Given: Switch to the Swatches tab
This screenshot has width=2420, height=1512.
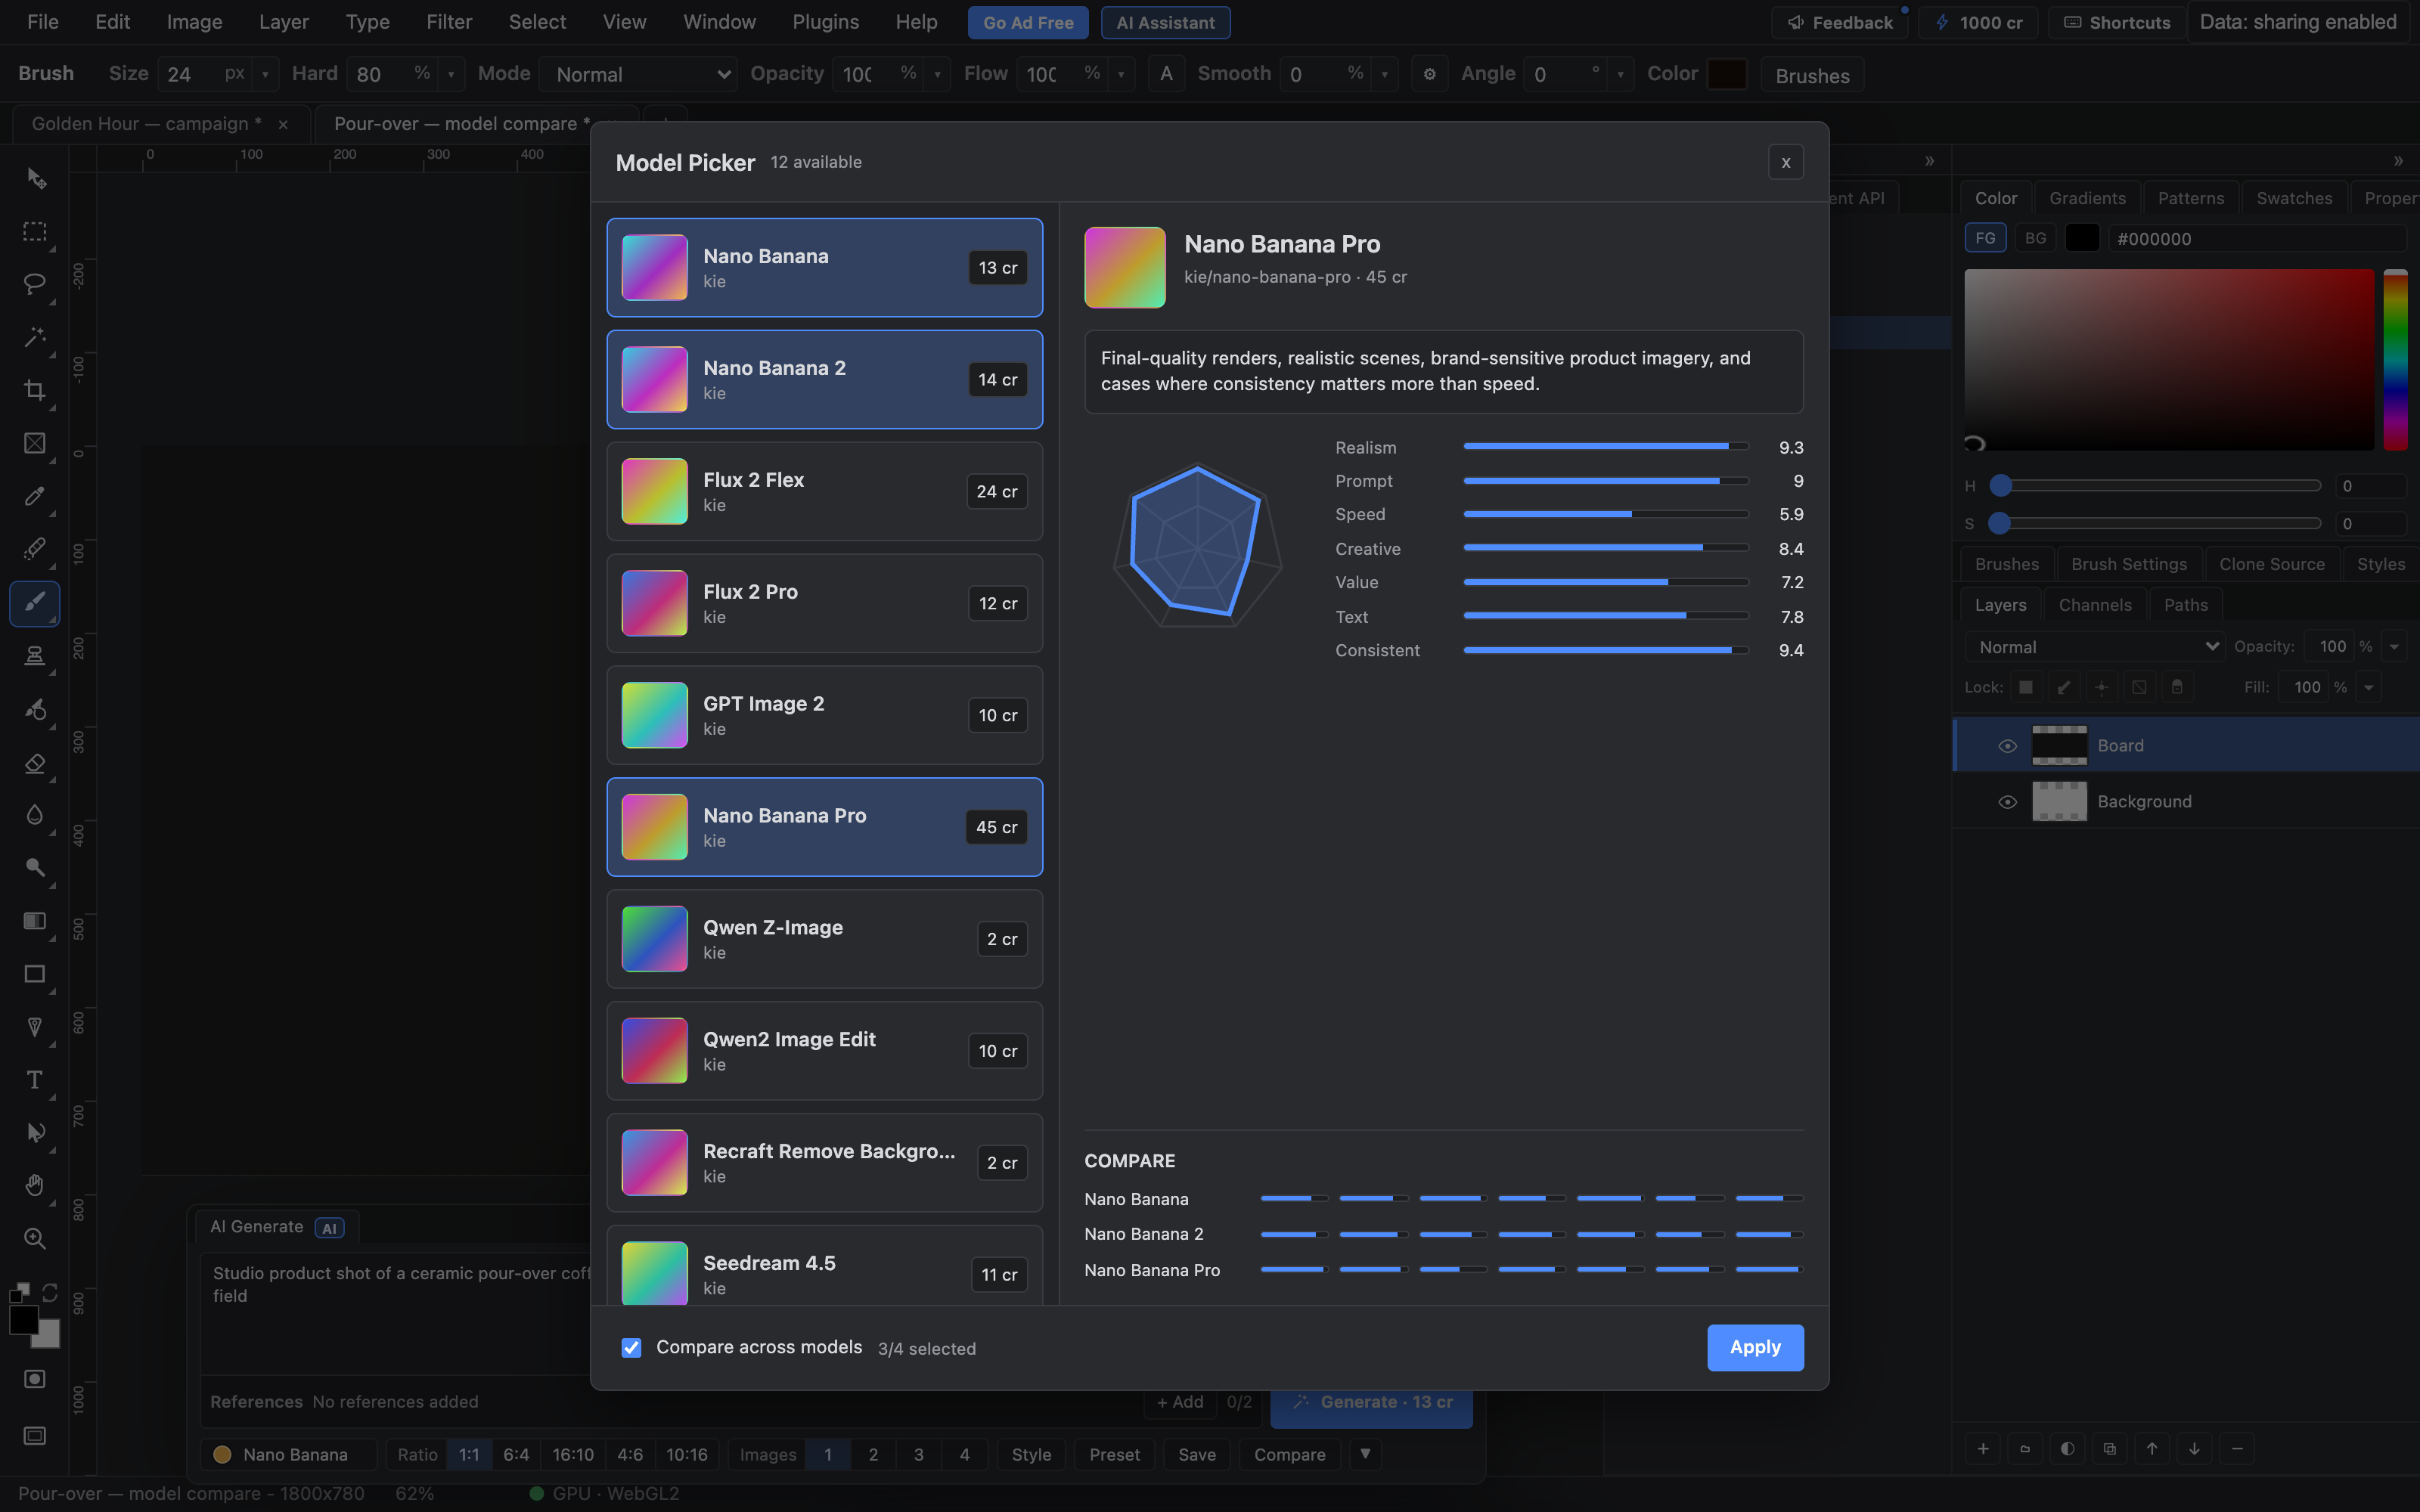Looking at the screenshot, I should 2294,198.
